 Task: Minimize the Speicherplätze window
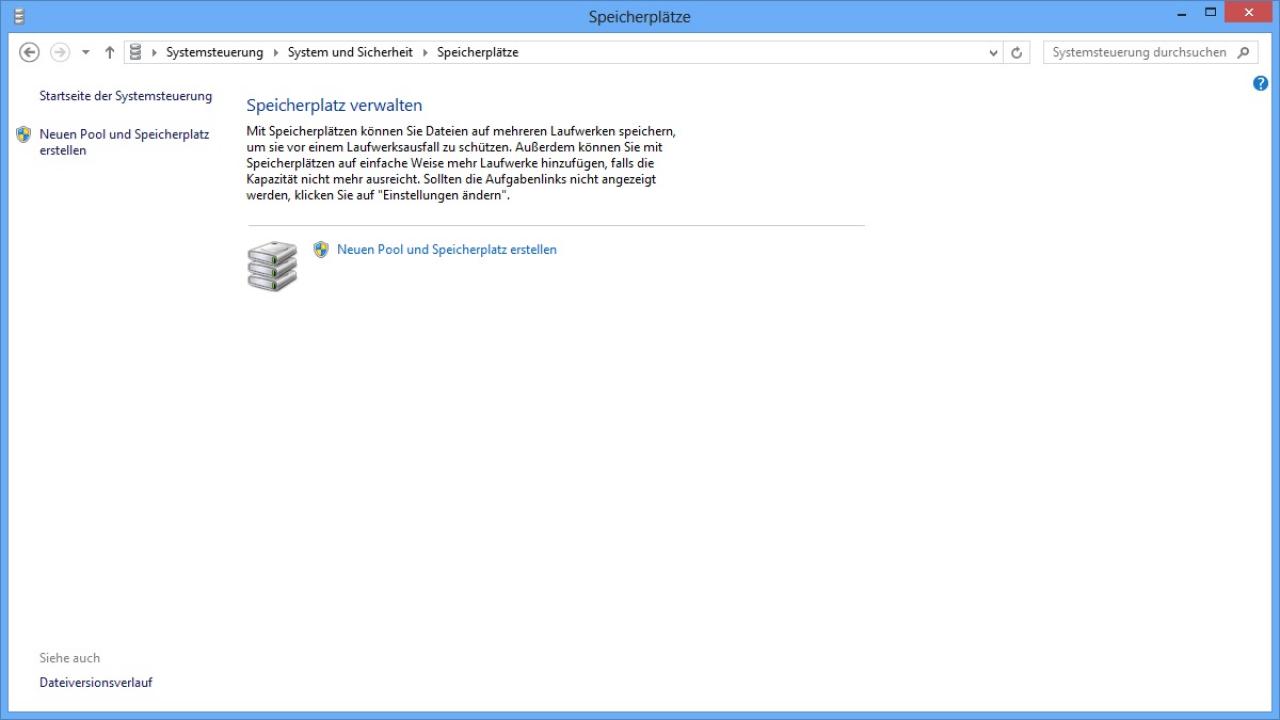1183,13
